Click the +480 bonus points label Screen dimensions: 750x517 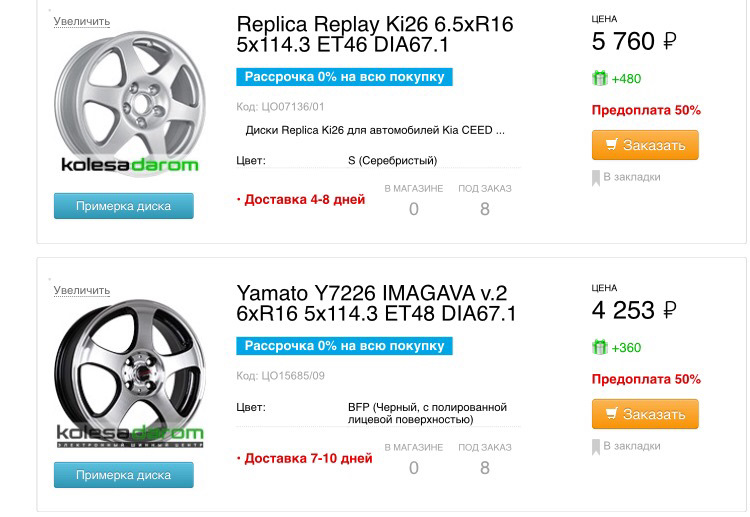point(627,79)
